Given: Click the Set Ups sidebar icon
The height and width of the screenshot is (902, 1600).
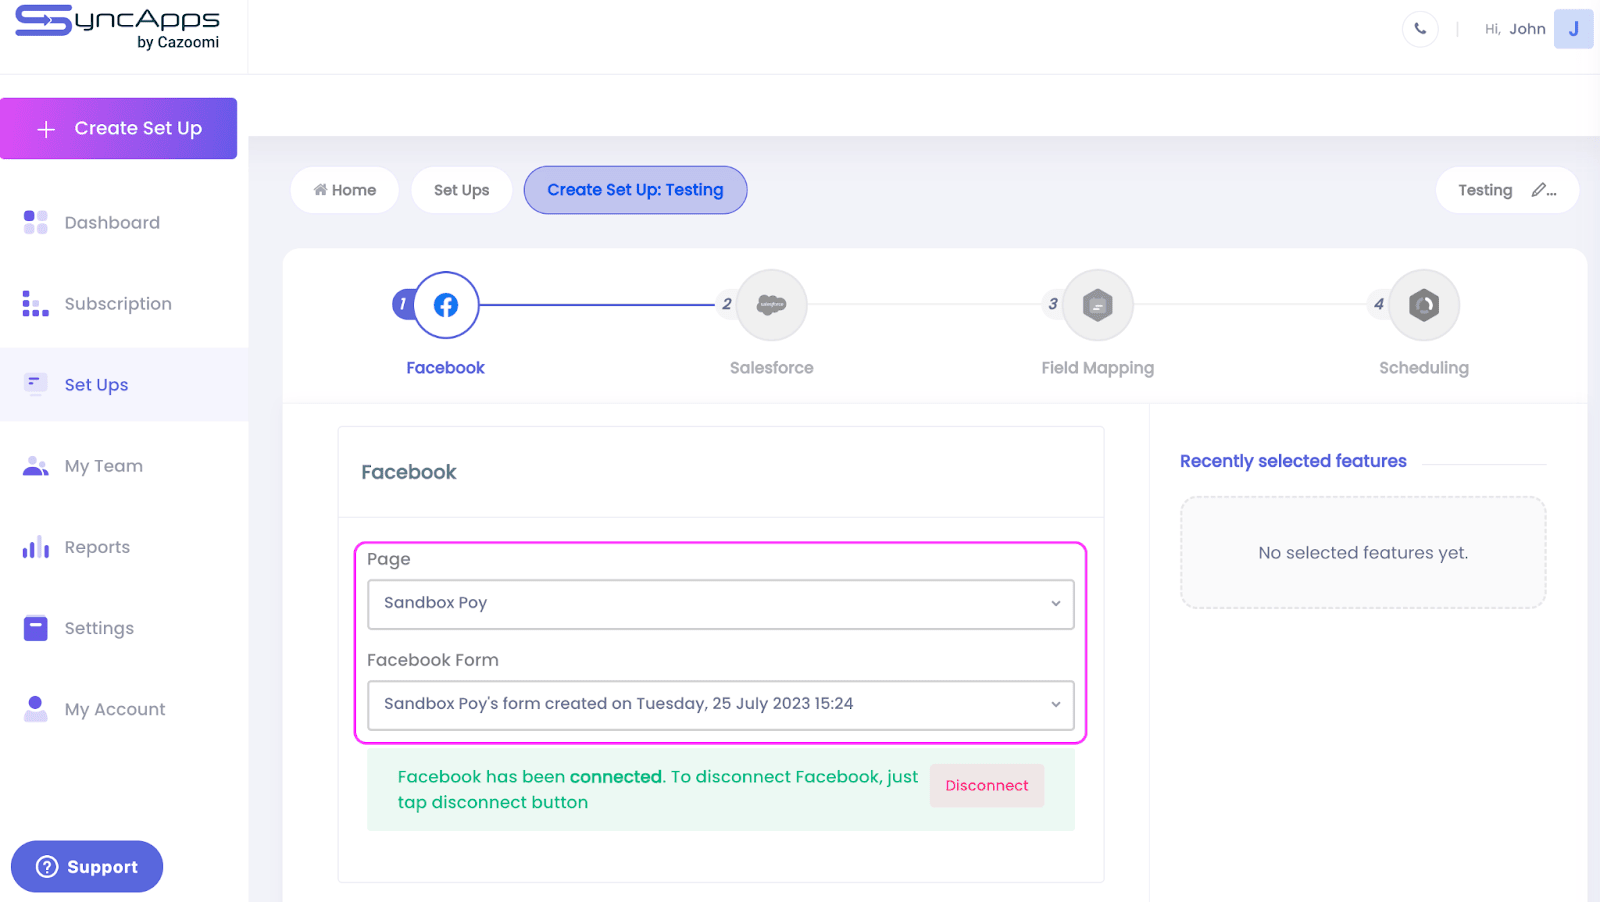Looking at the screenshot, I should click(36, 383).
